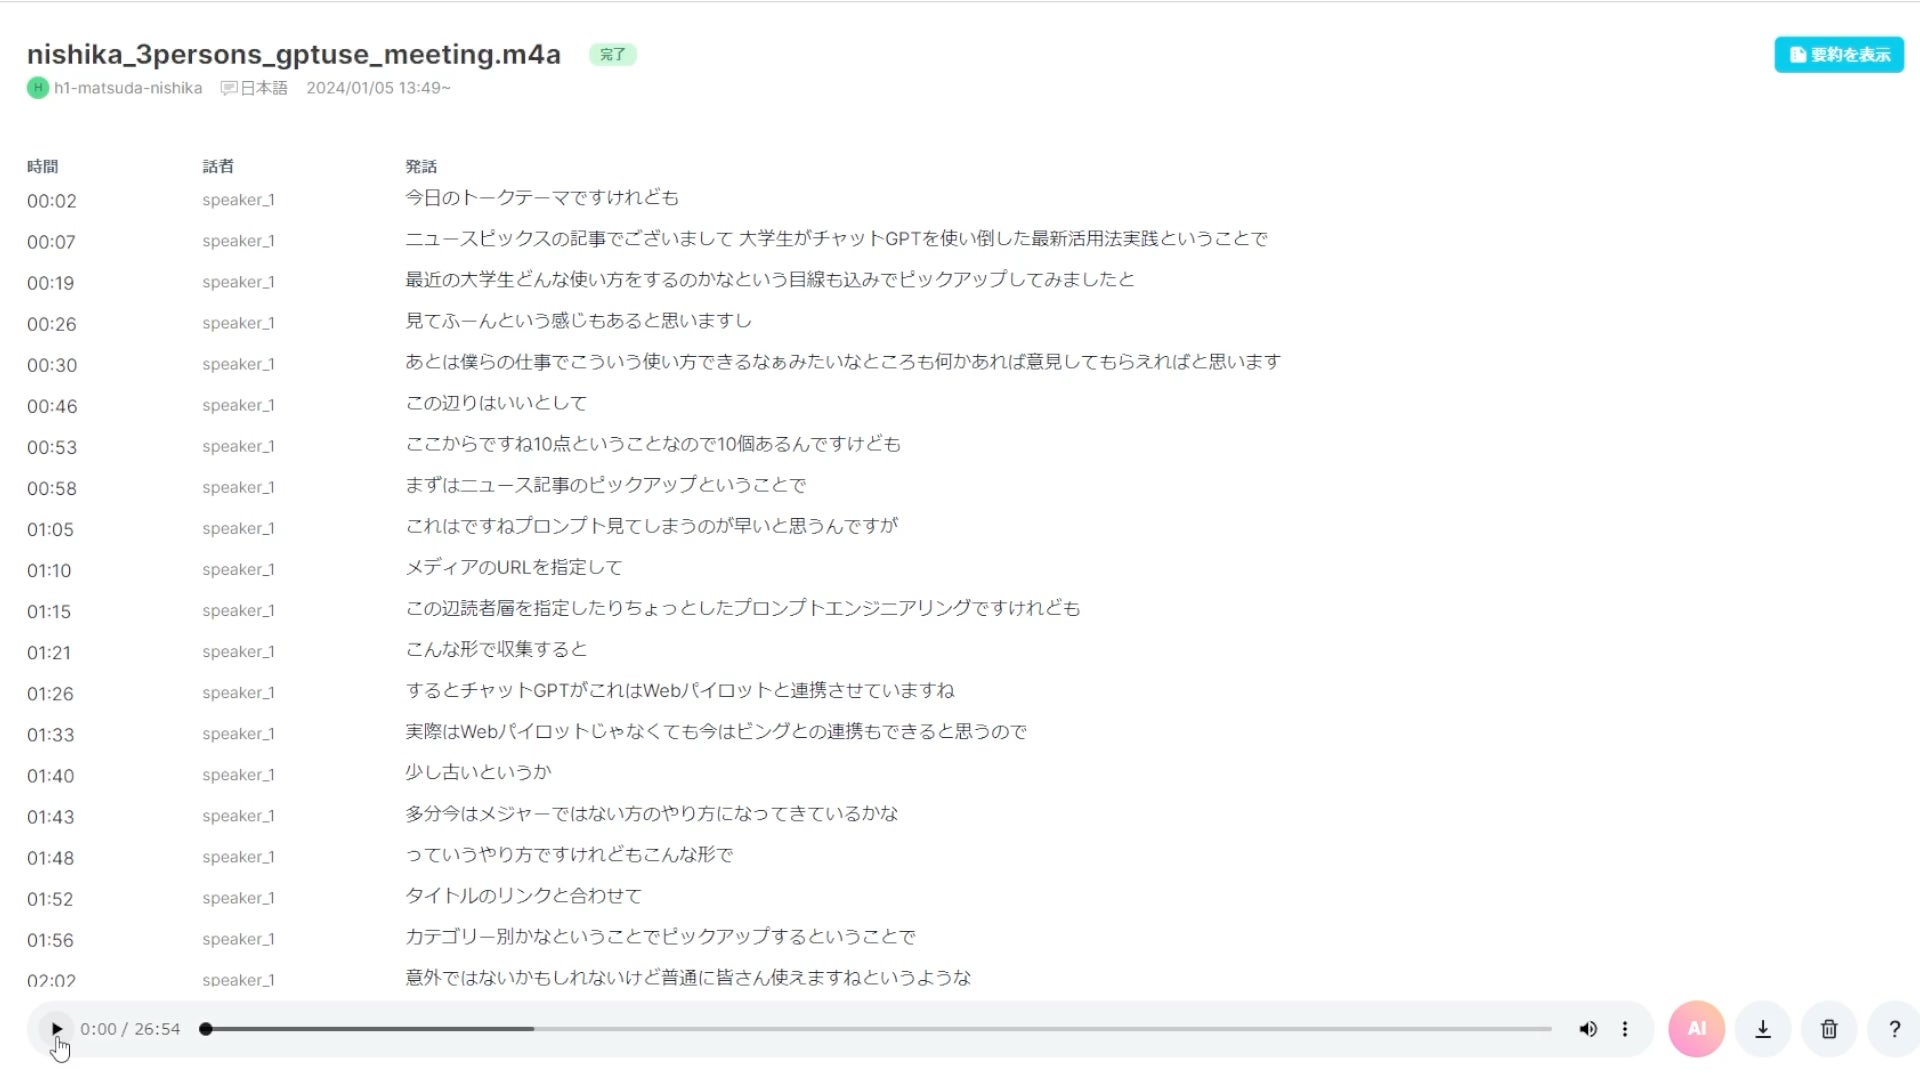The width and height of the screenshot is (1920, 1080).
Task: Jump to the 01:26 timestamp
Action: pos(50,694)
